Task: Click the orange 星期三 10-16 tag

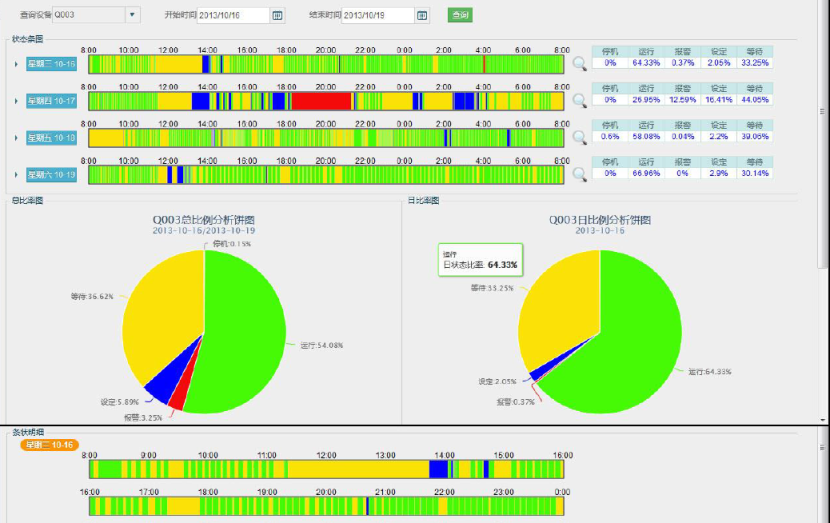Action: pos(50,444)
